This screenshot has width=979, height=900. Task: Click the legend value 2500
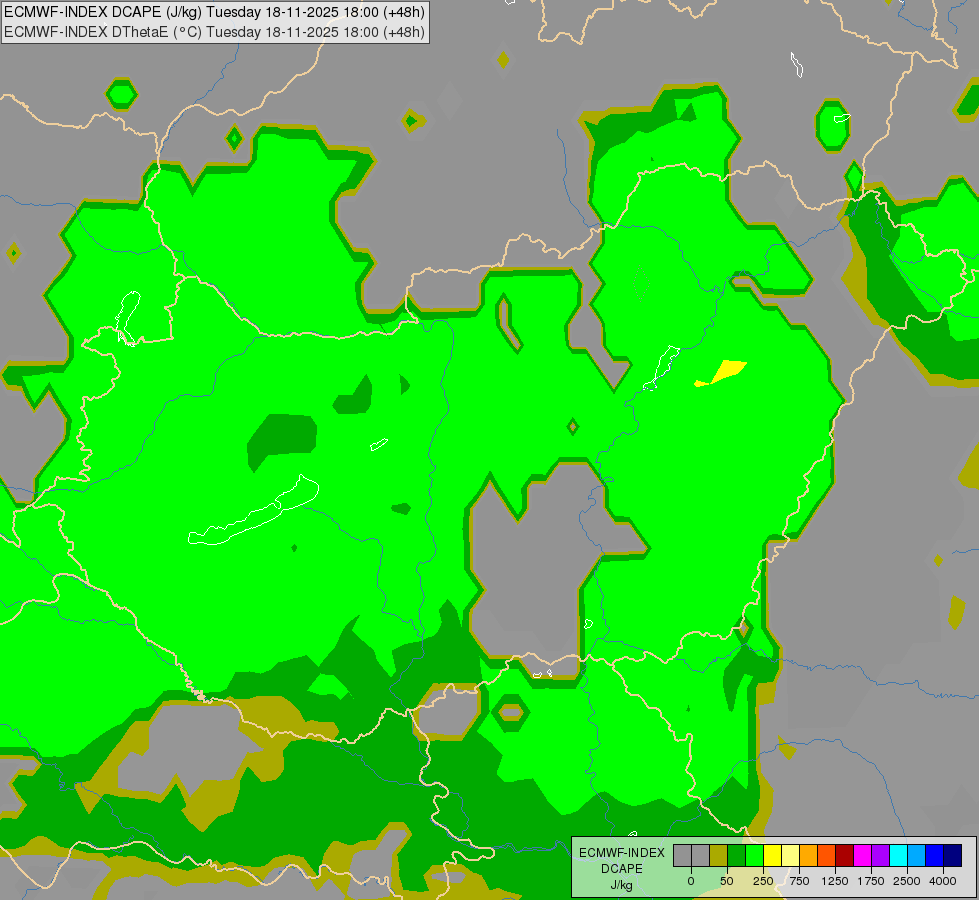pos(907,881)
